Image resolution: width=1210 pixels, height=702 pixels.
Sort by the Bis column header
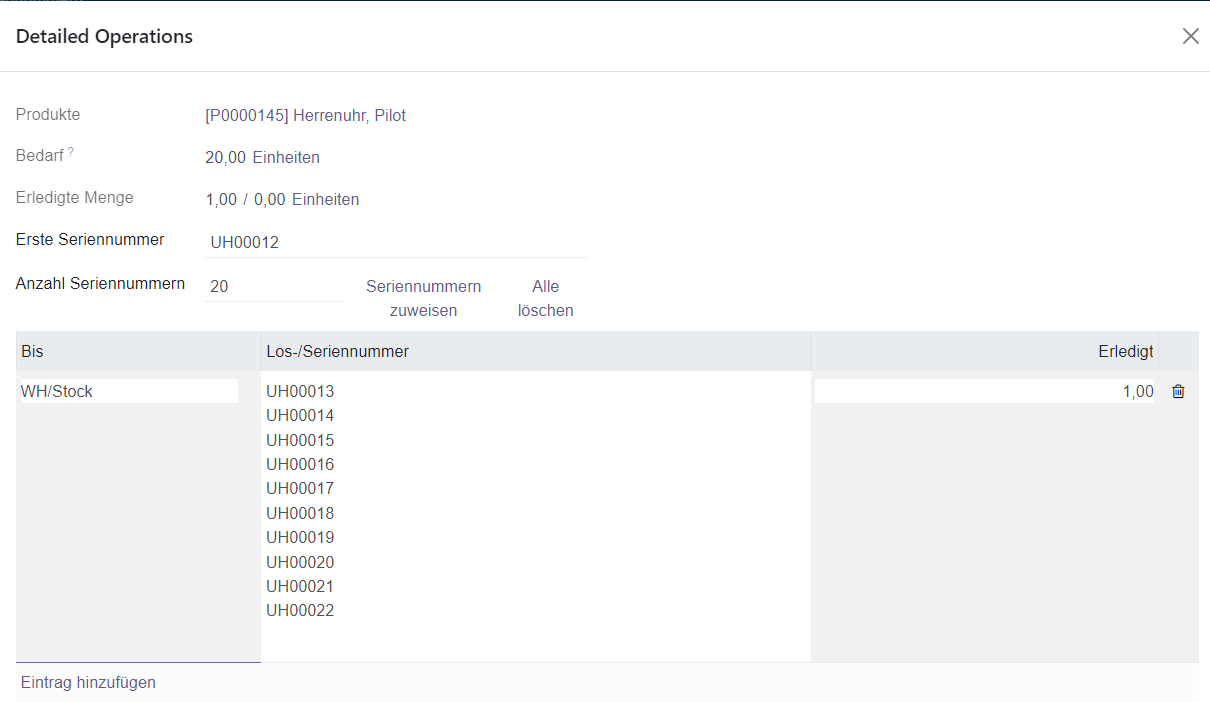tap(33, 352)
